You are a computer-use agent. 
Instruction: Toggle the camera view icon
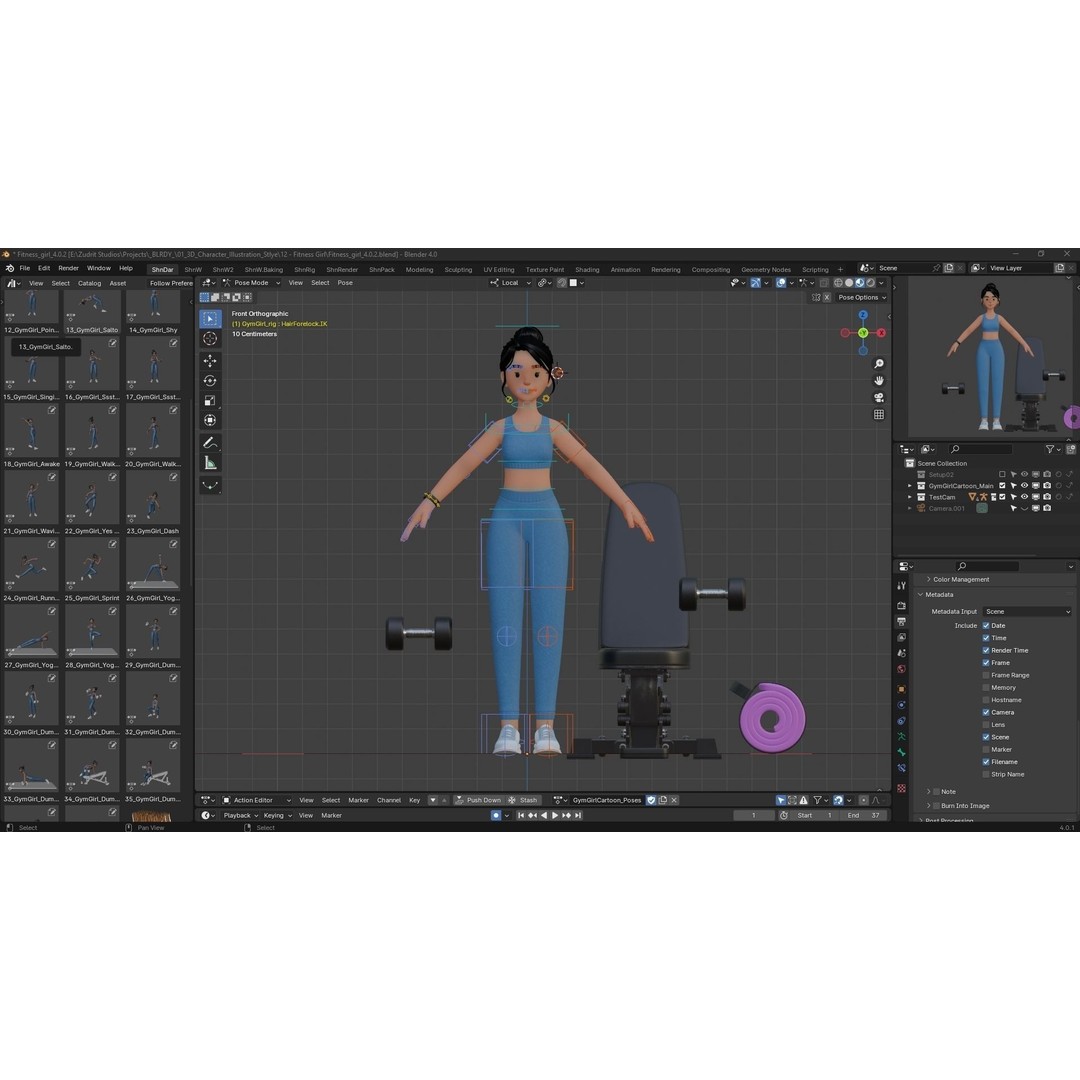click(x=879, y=397)
